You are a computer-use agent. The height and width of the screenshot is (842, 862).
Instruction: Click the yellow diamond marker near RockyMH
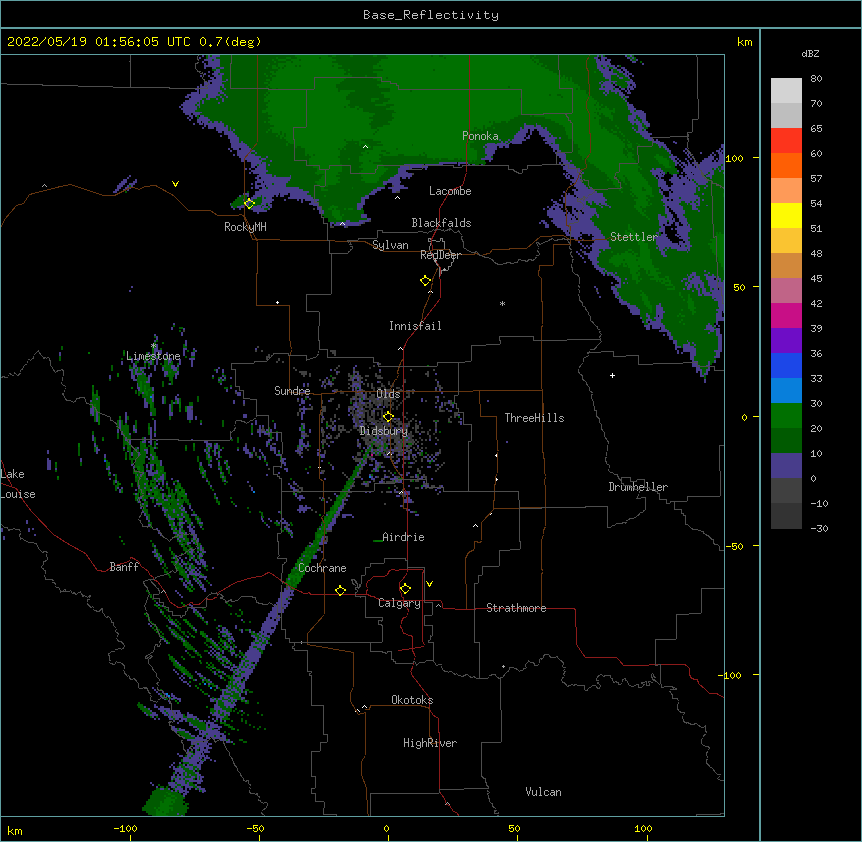pyautogui.click(x=249, y=204)
